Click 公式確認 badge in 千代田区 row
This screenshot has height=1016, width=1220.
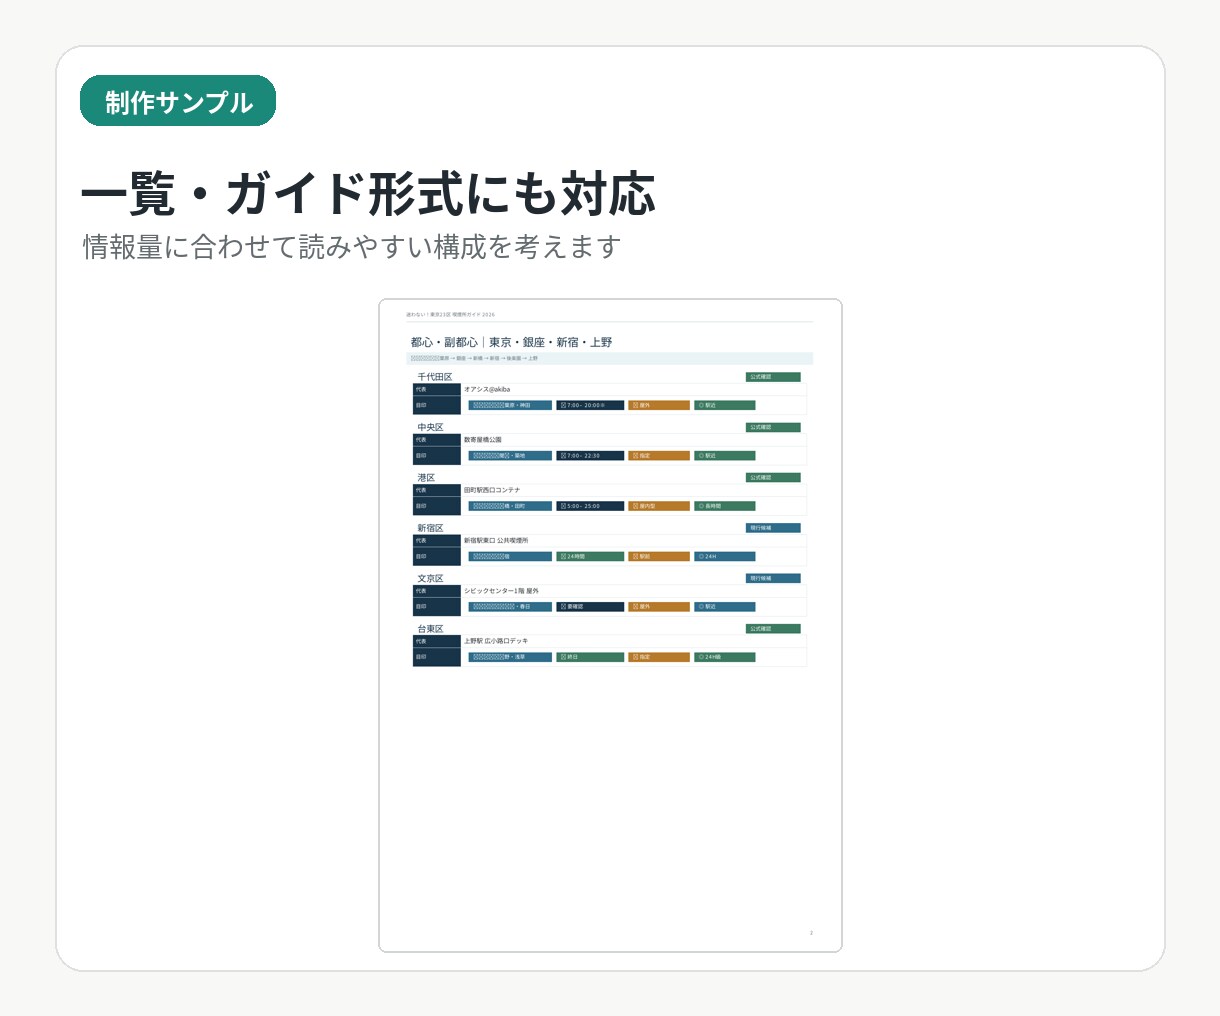point(773,377)
